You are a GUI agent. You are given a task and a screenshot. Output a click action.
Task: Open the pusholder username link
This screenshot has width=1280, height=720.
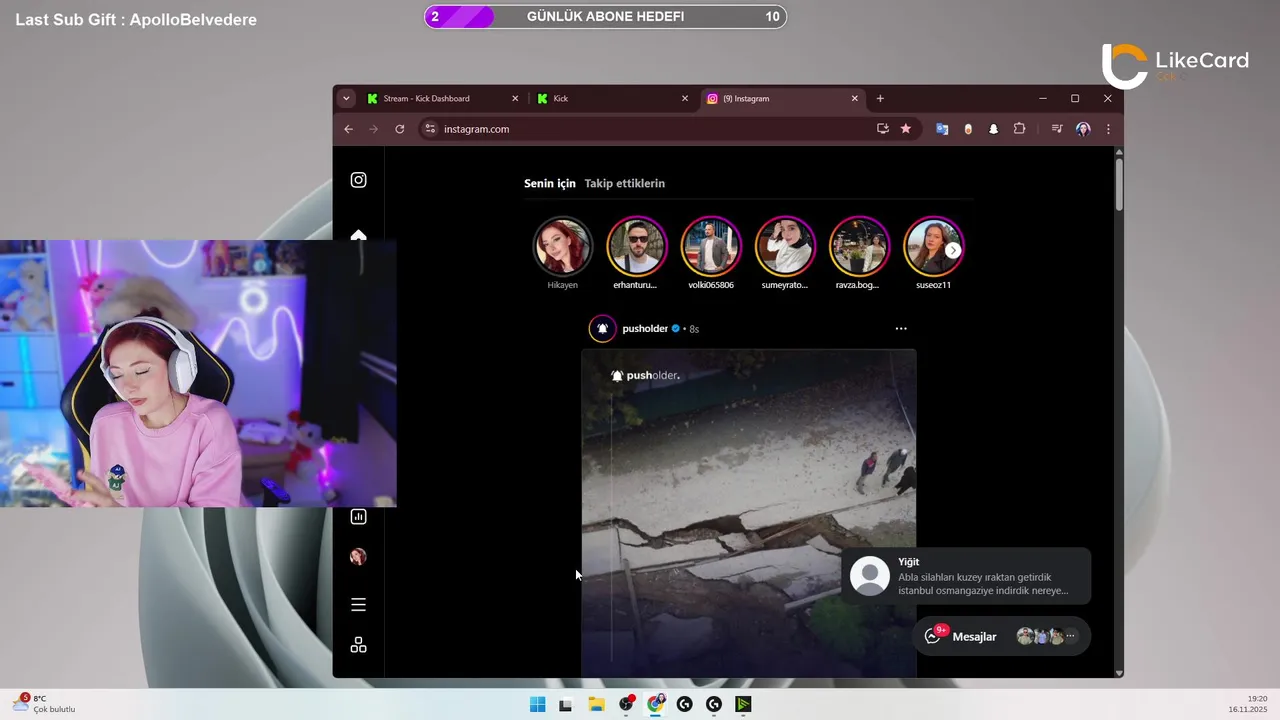(645, 328)
